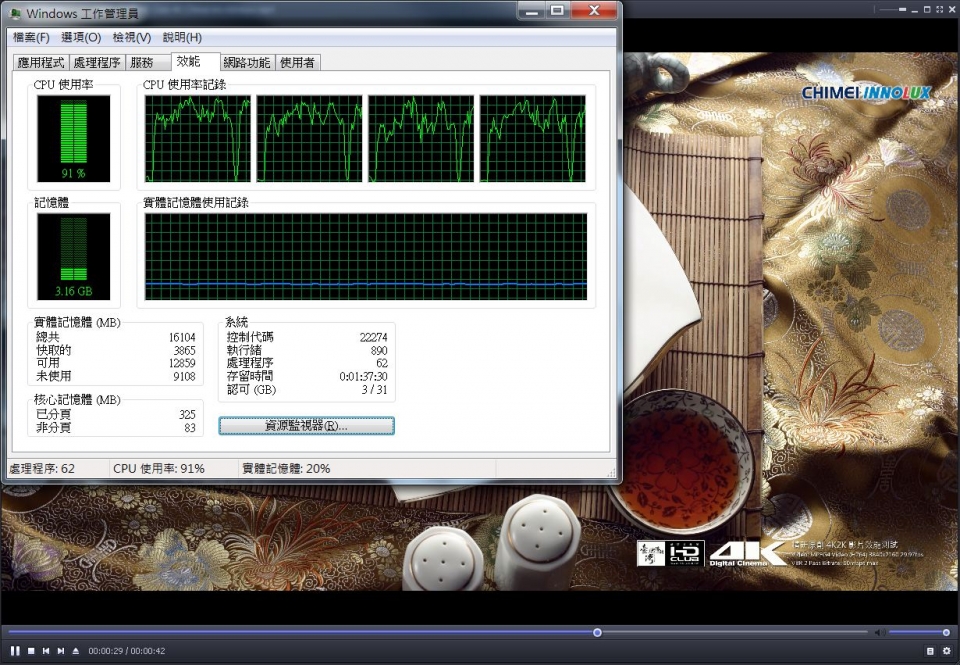
Task: Click the playback time display 00:00:29
Action: pyautogui.click(x=105, y=651)
